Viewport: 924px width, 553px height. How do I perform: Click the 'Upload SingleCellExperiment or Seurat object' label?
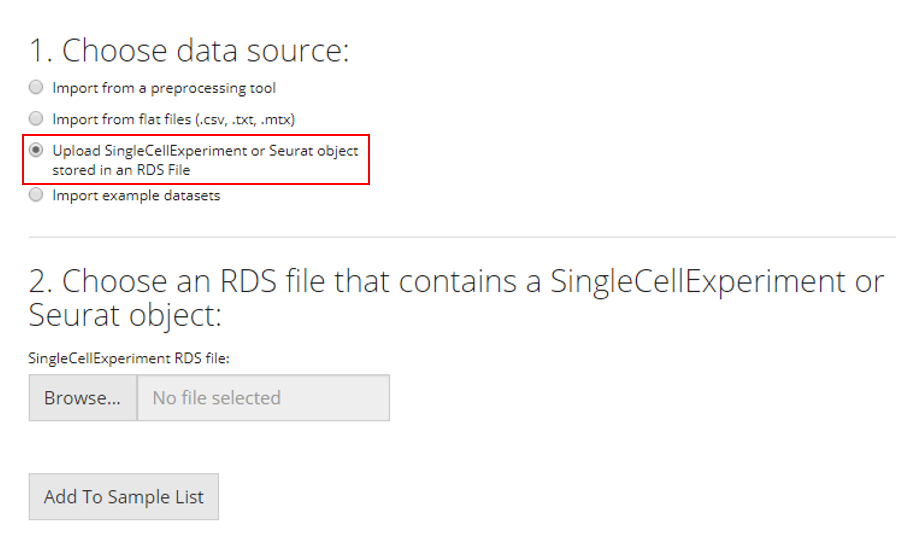coord(205,151)
